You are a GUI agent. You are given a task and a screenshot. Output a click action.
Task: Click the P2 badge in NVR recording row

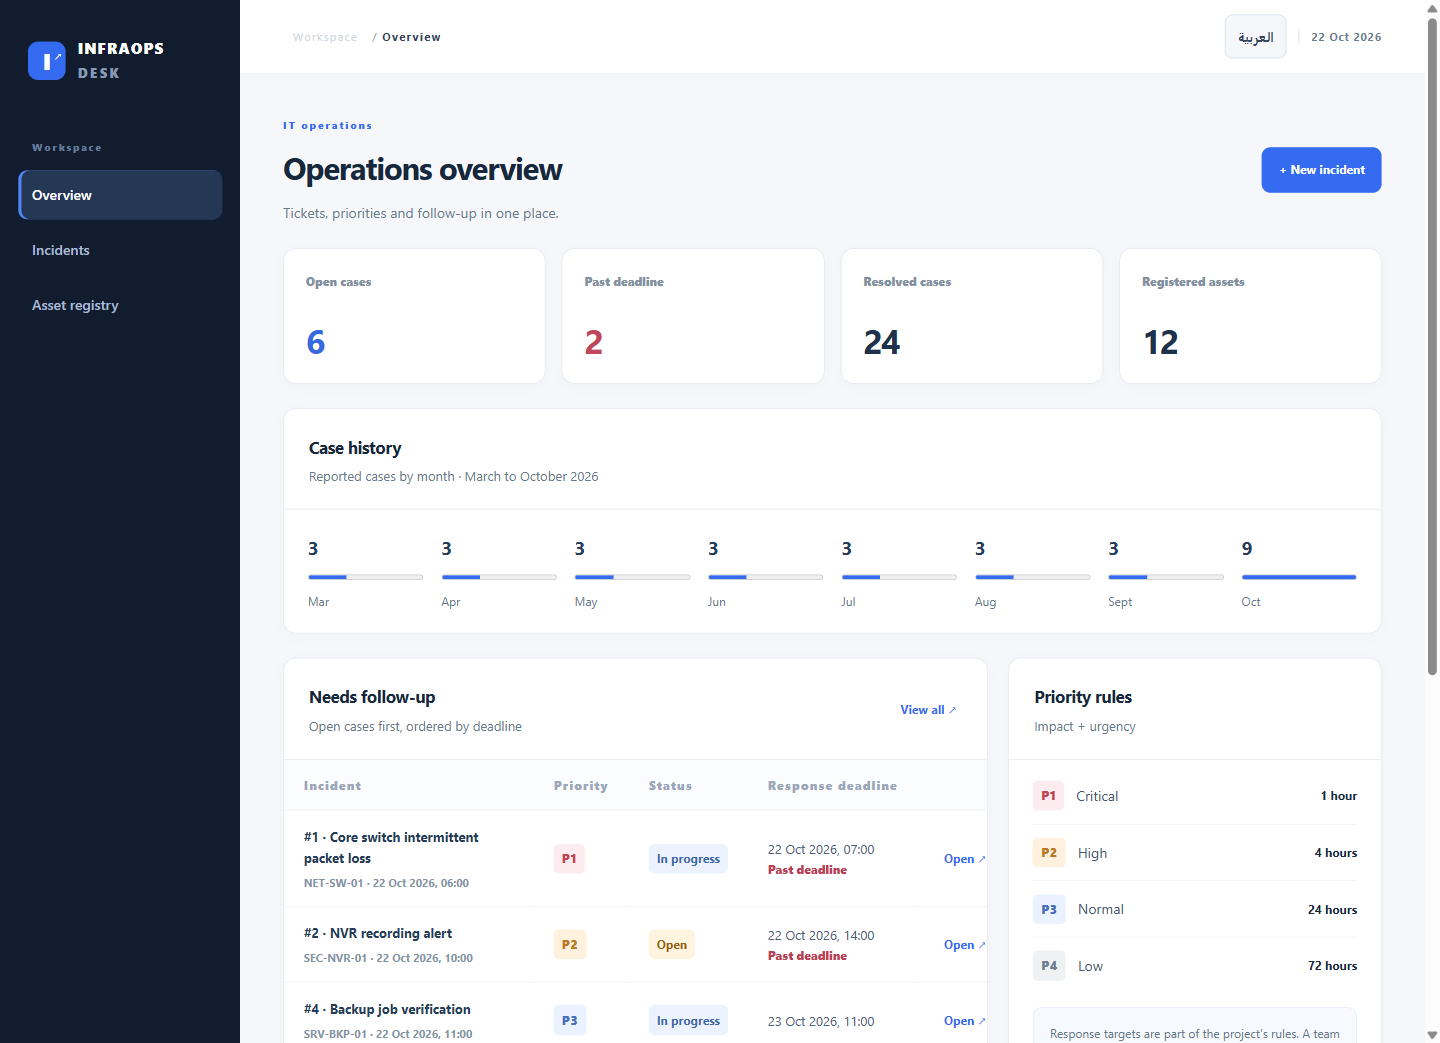tap(569, 945)
